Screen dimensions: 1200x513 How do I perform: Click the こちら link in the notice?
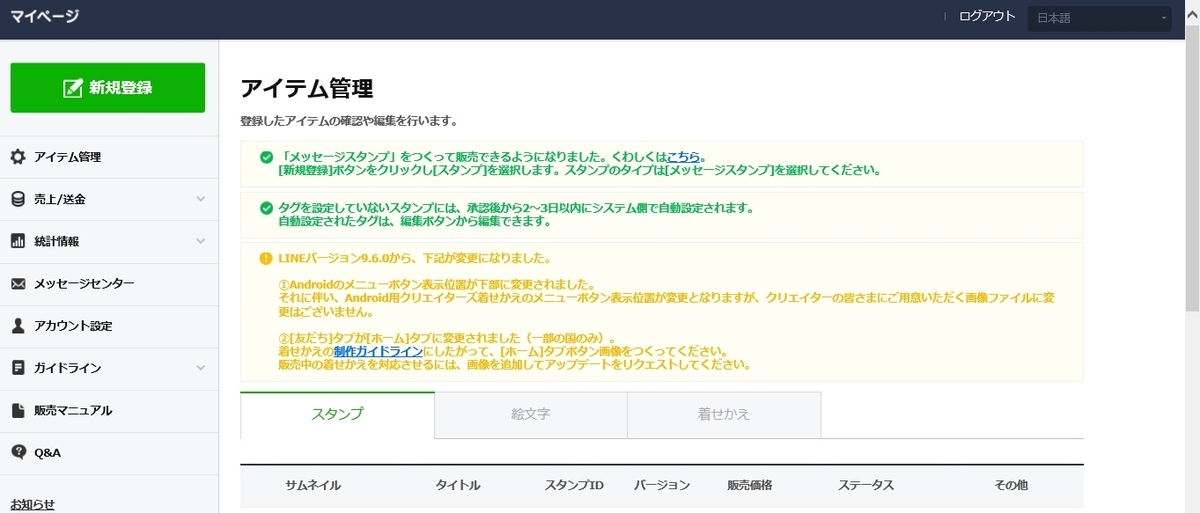(x=684, y=157)
